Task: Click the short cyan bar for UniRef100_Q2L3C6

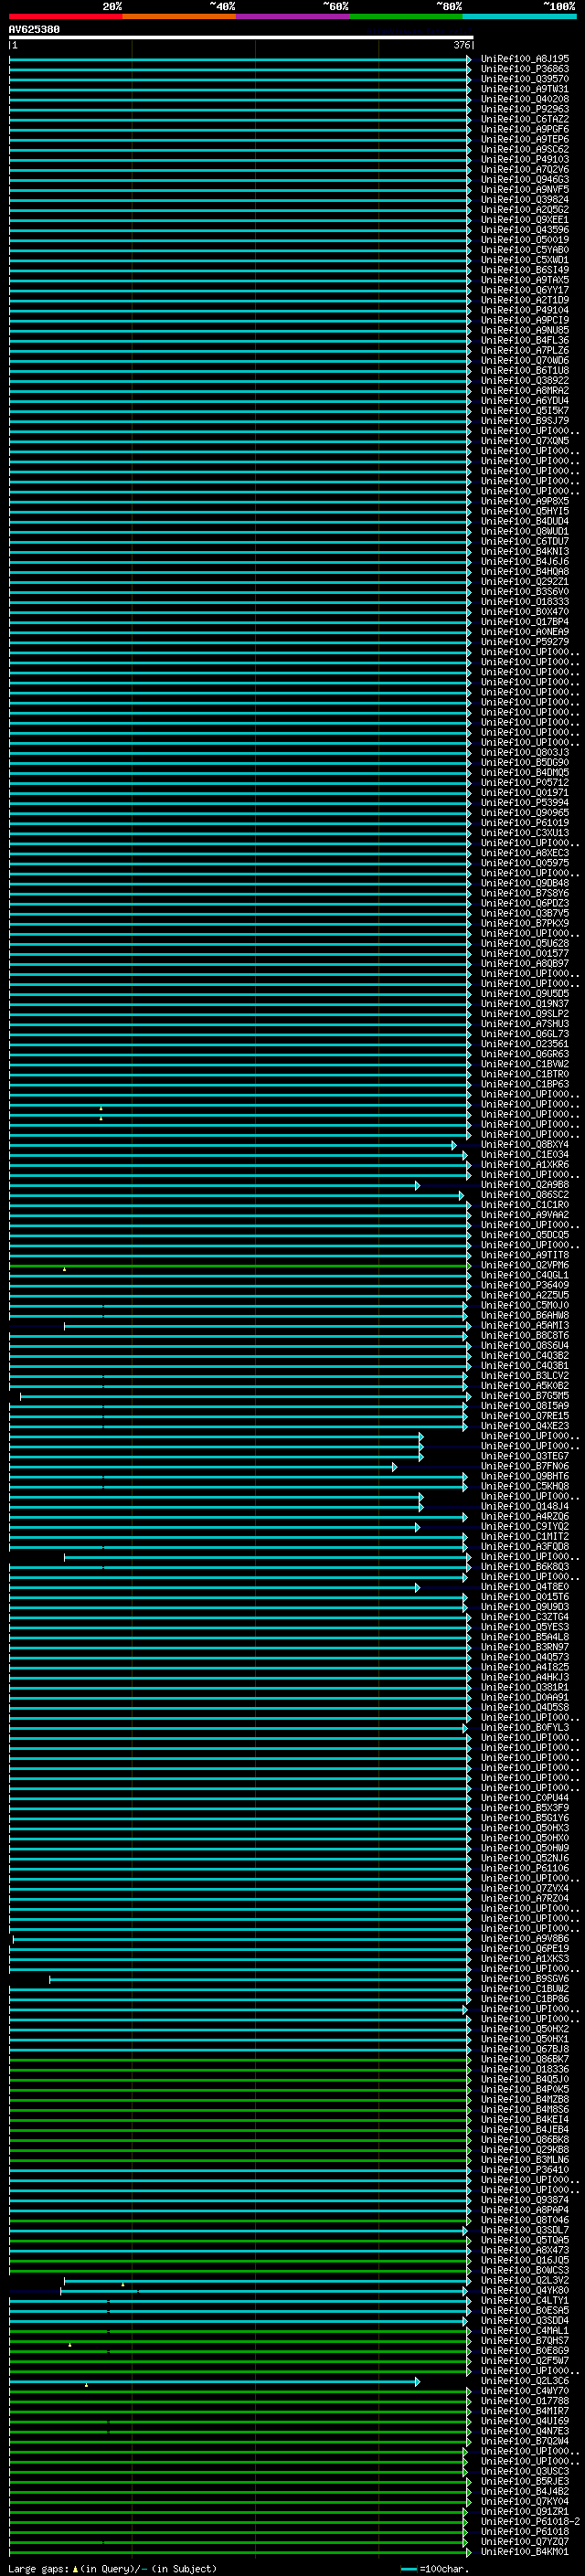Action: 214,2382
